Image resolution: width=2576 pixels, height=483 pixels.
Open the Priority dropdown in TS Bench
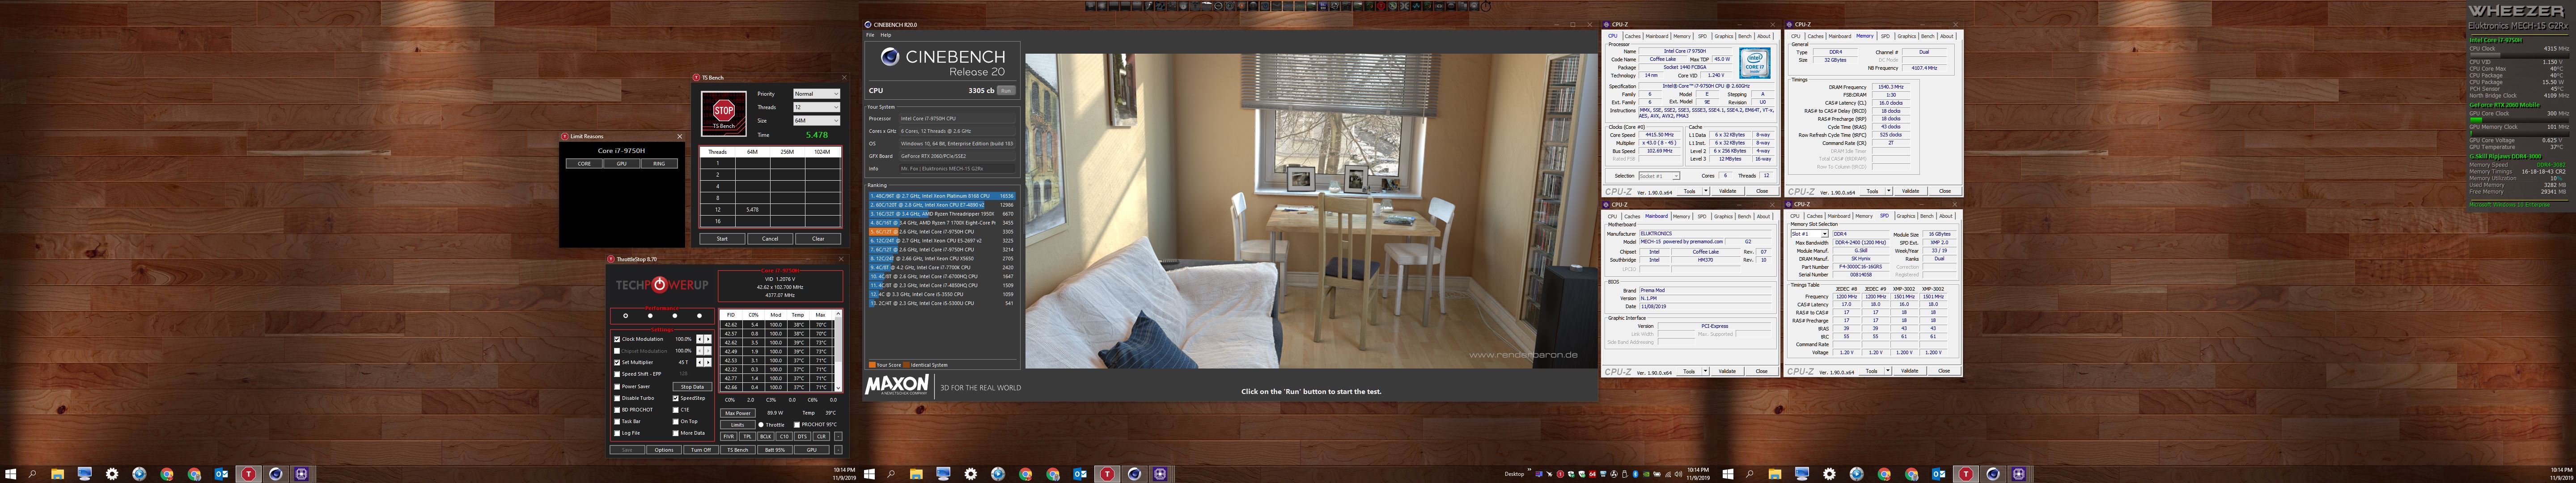click(816, 94)
